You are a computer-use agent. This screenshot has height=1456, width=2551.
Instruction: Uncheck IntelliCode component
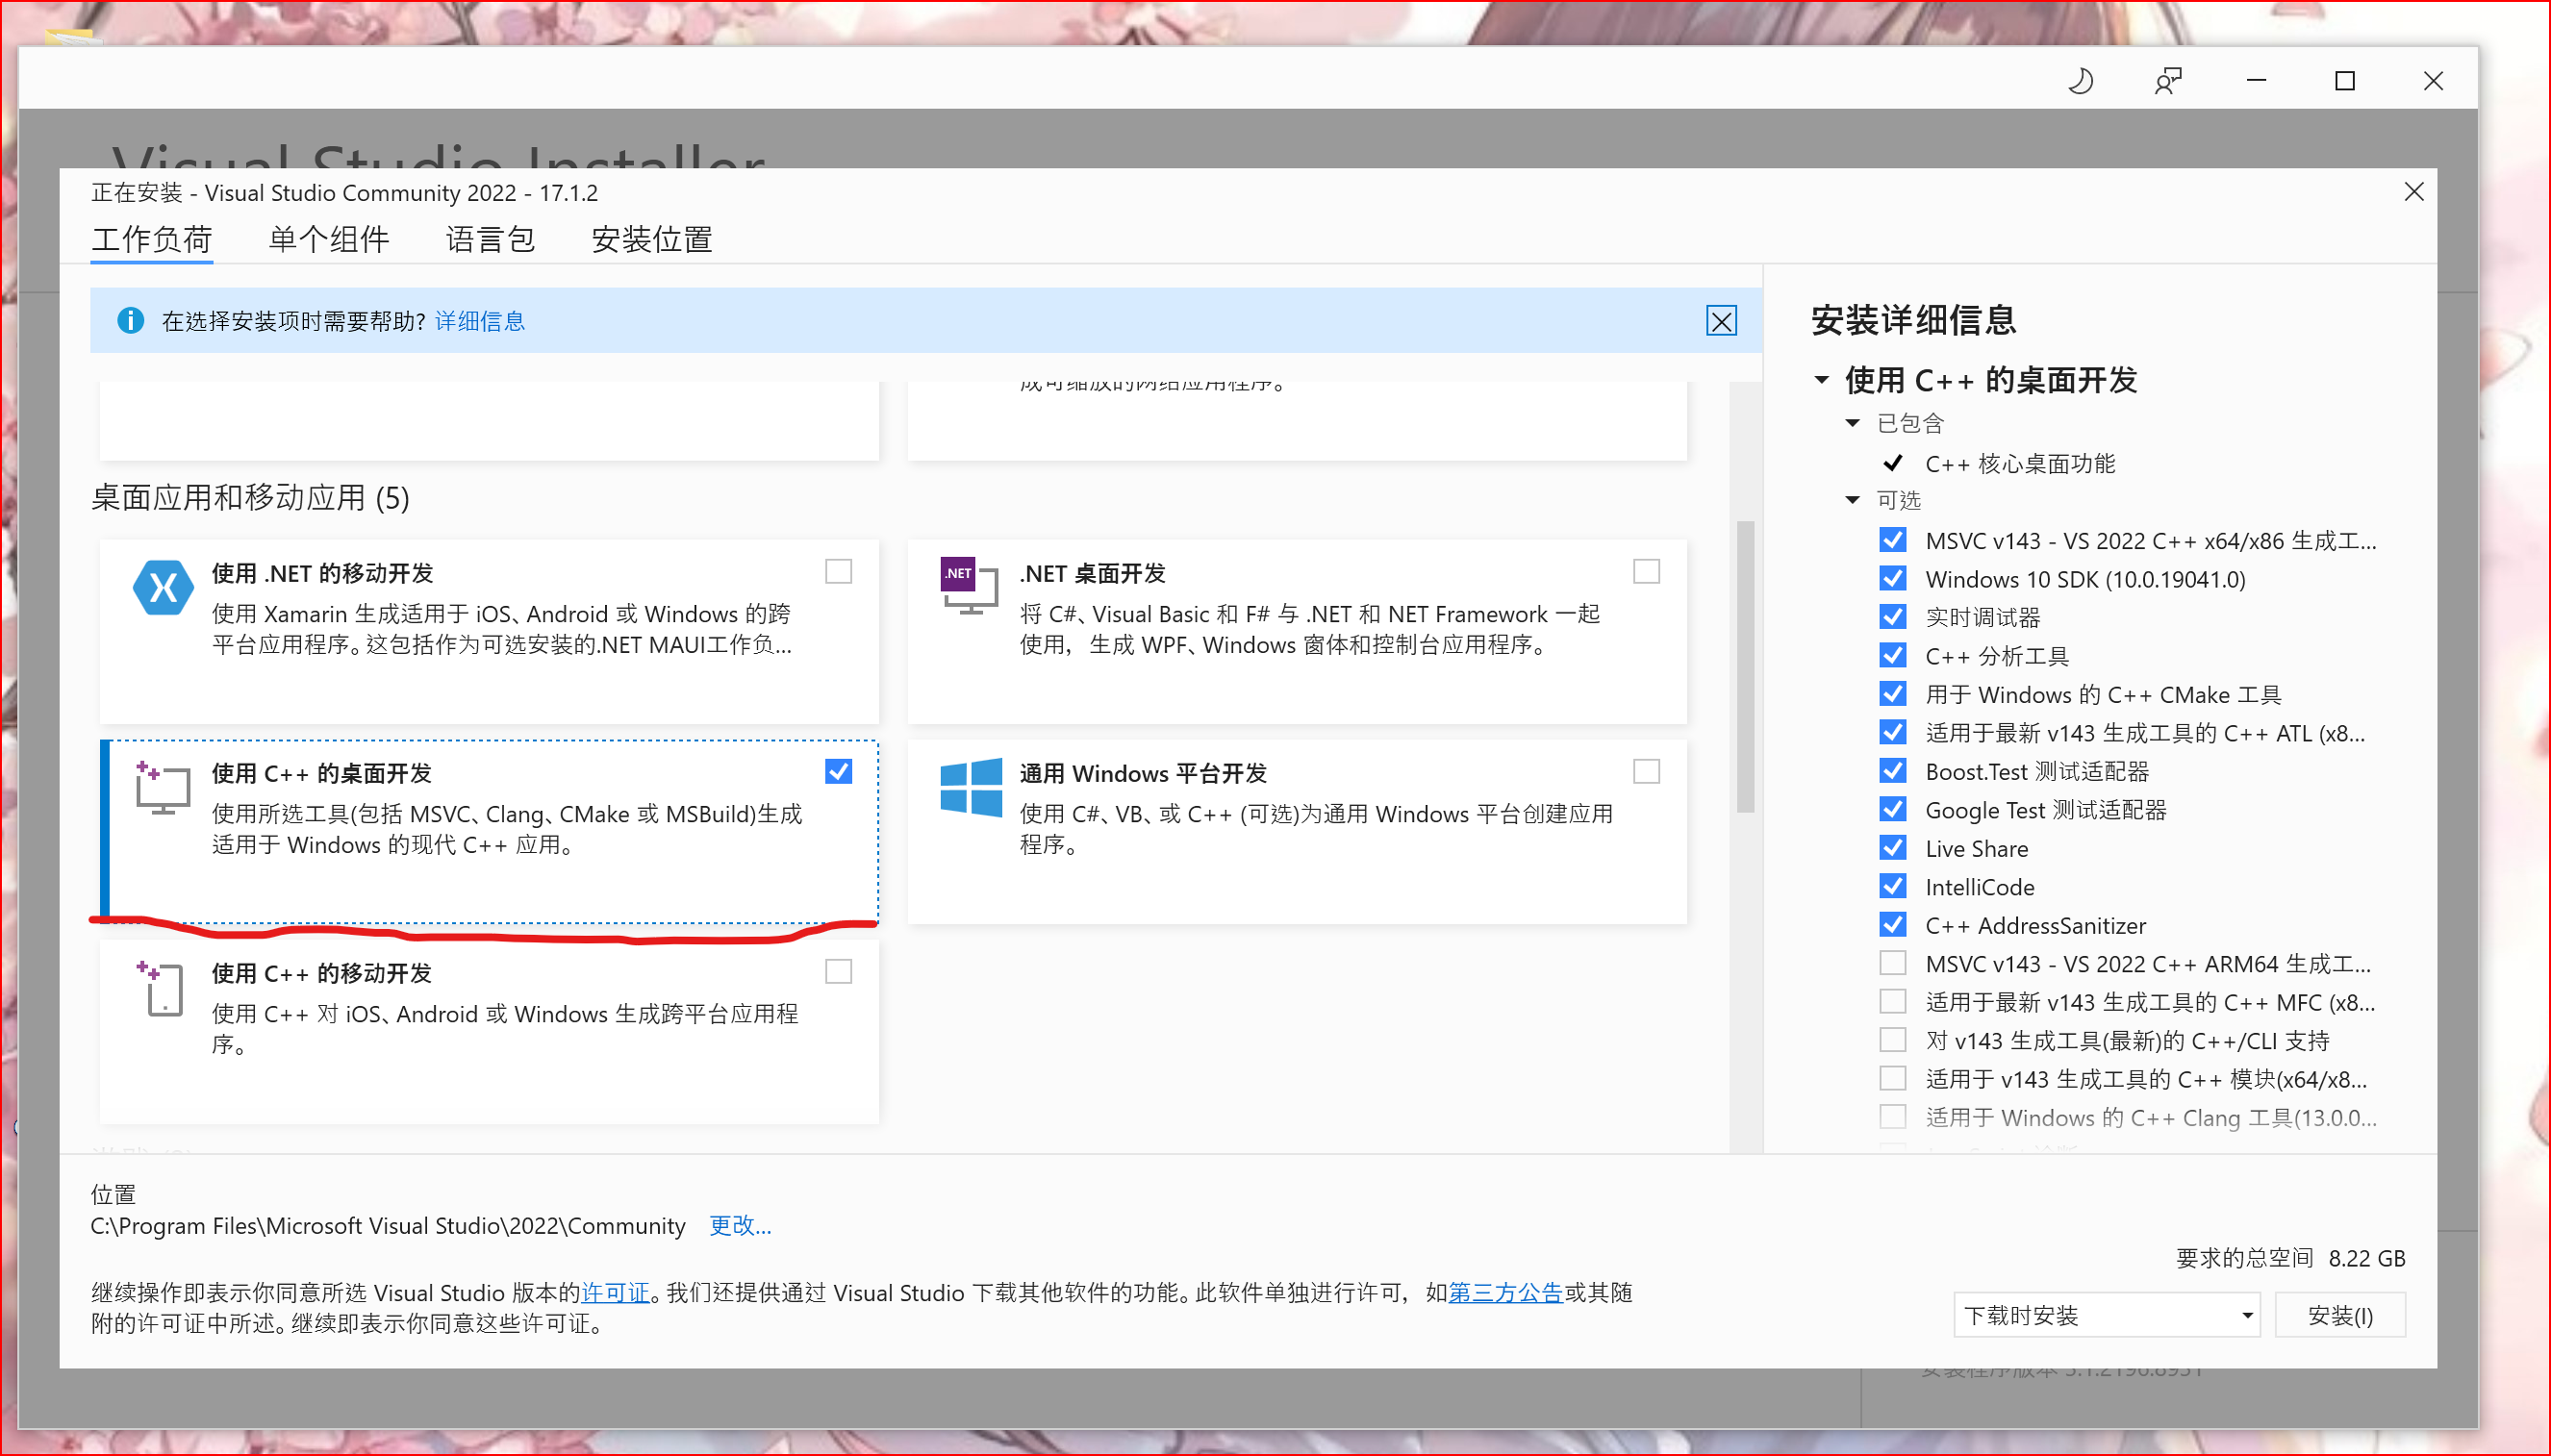pos(1892,887)
